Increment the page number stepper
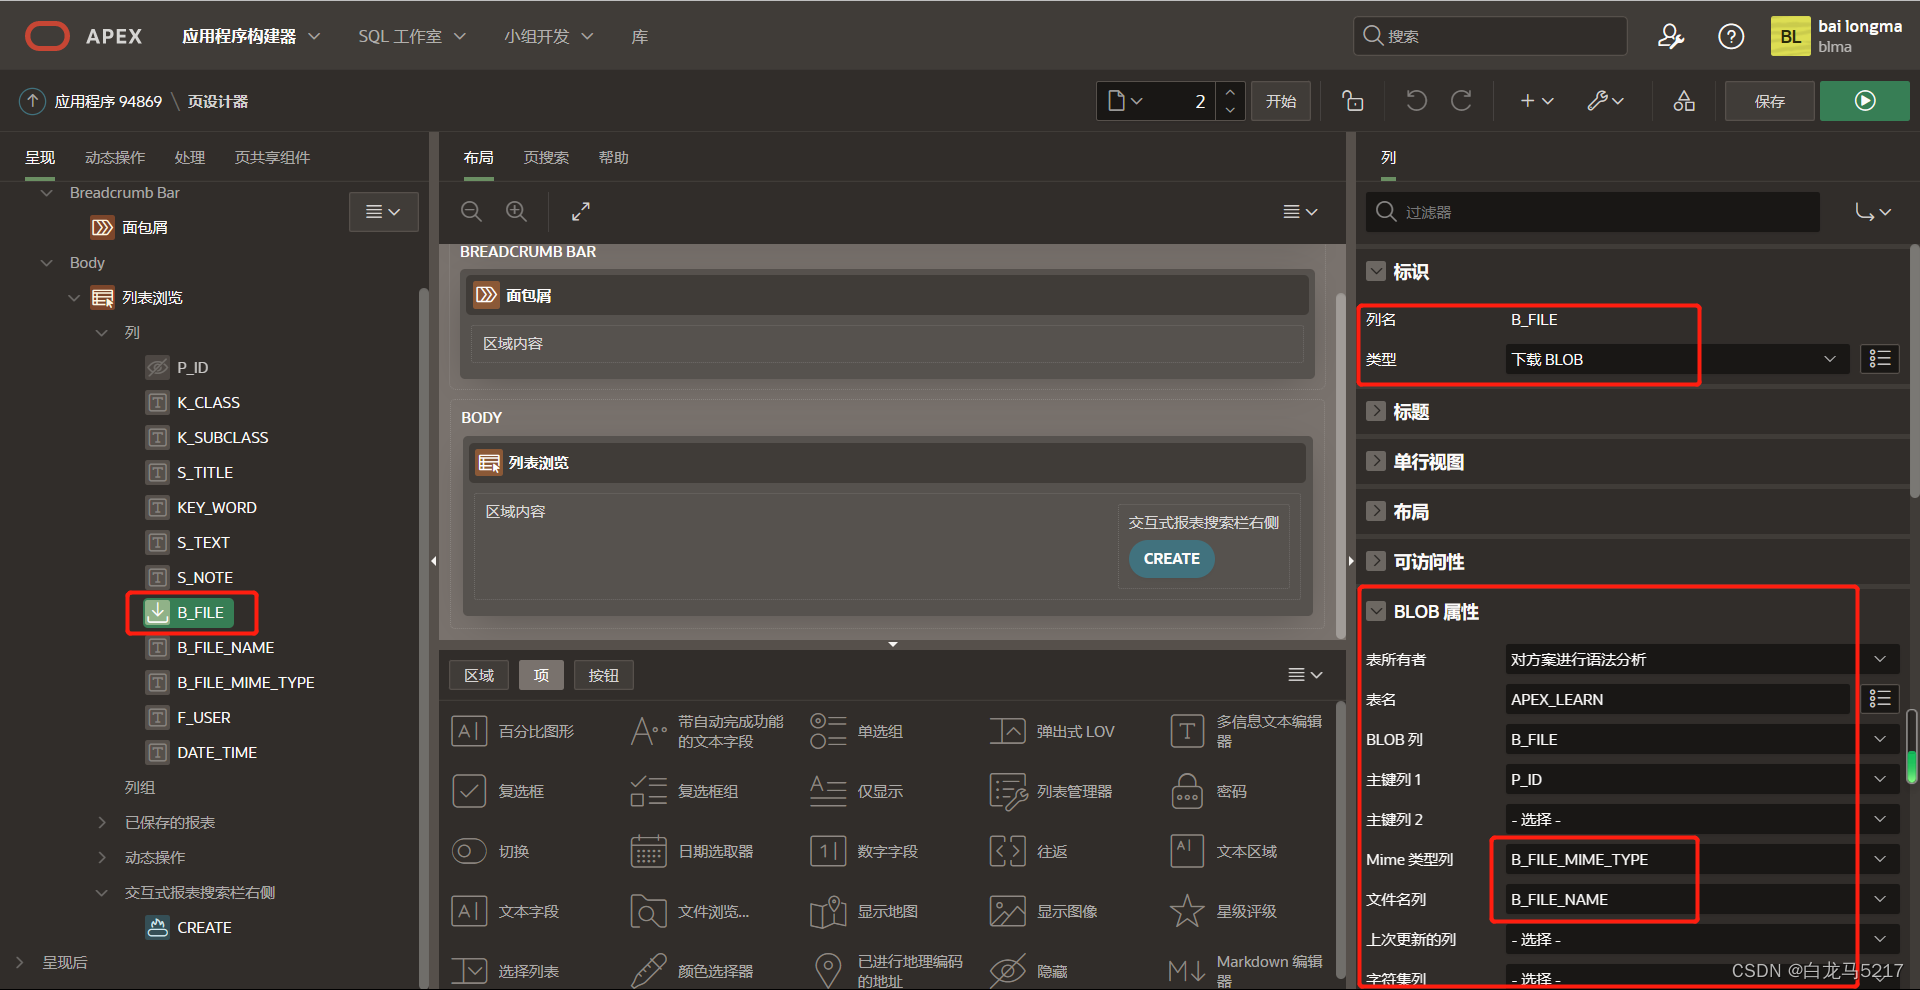 (x=1230, y=91)
